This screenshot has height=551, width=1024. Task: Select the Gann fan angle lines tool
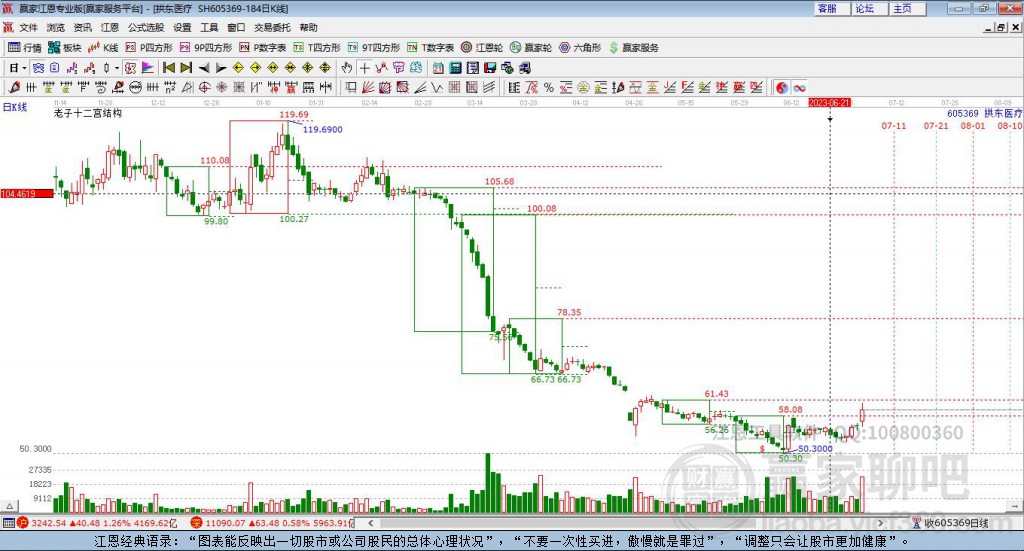click(x=368, y=87)
